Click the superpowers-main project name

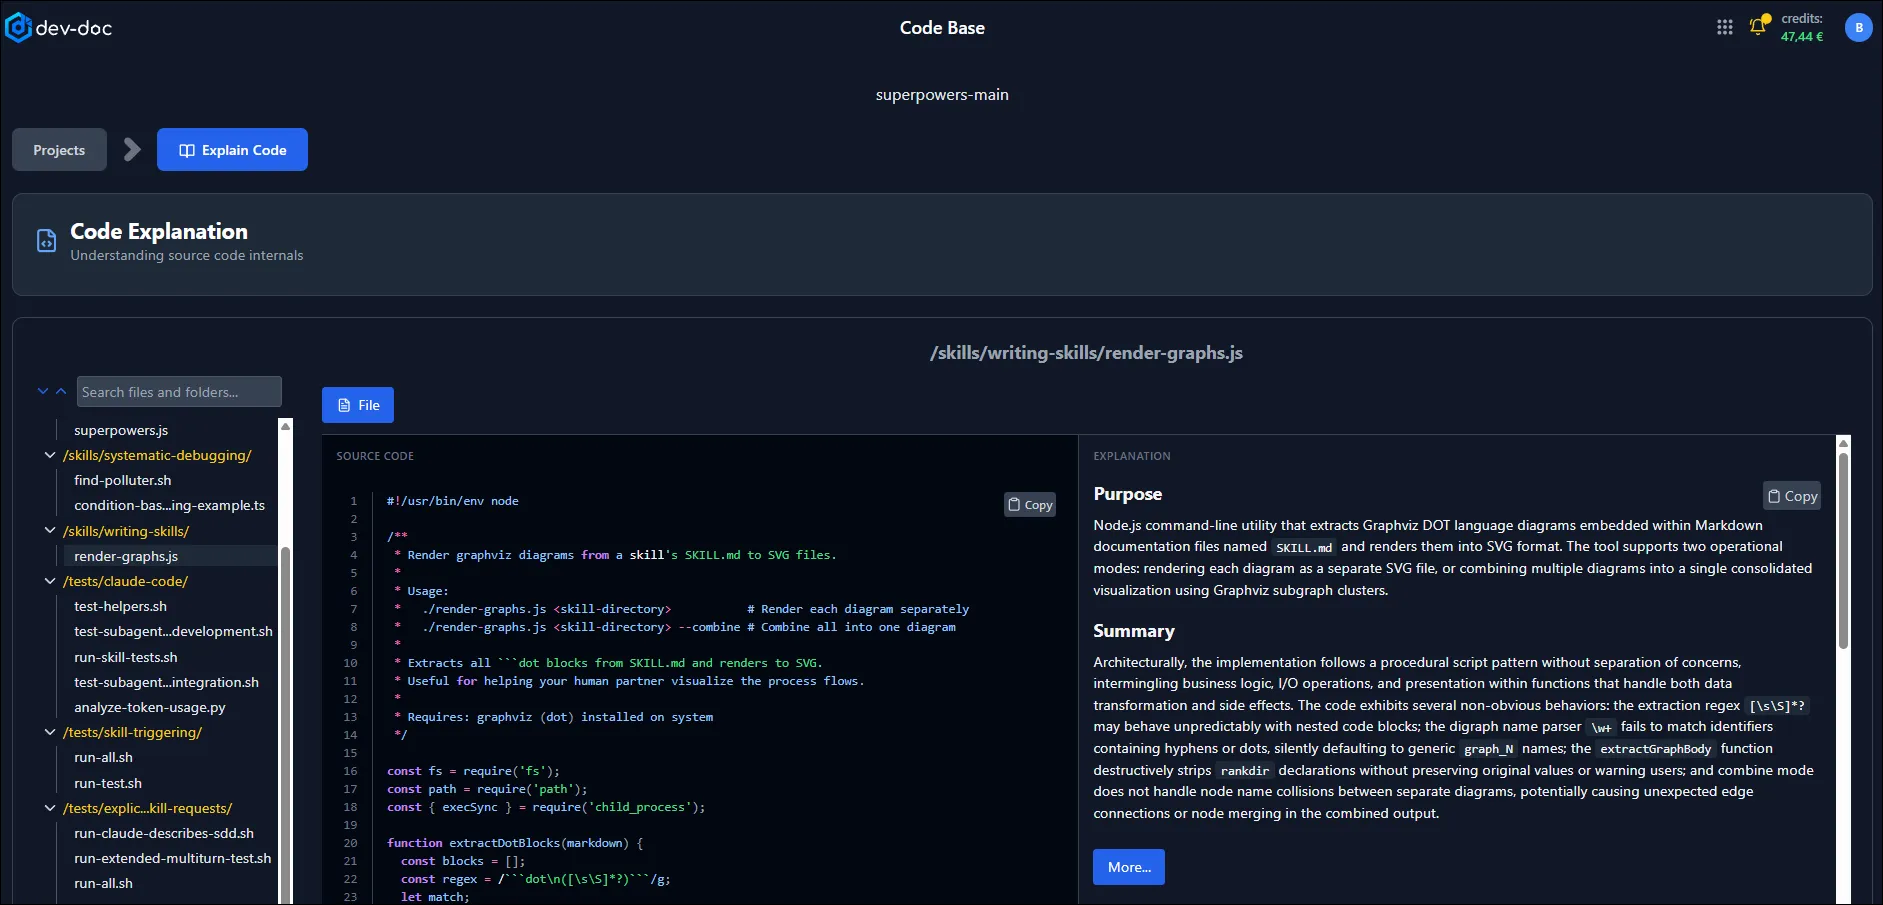(x=942, y=95)
